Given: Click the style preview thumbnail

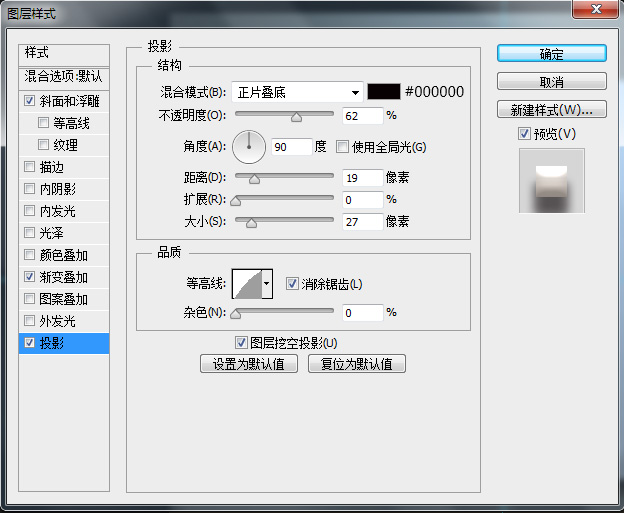Looking at the screenshot, I should point(552,180).
